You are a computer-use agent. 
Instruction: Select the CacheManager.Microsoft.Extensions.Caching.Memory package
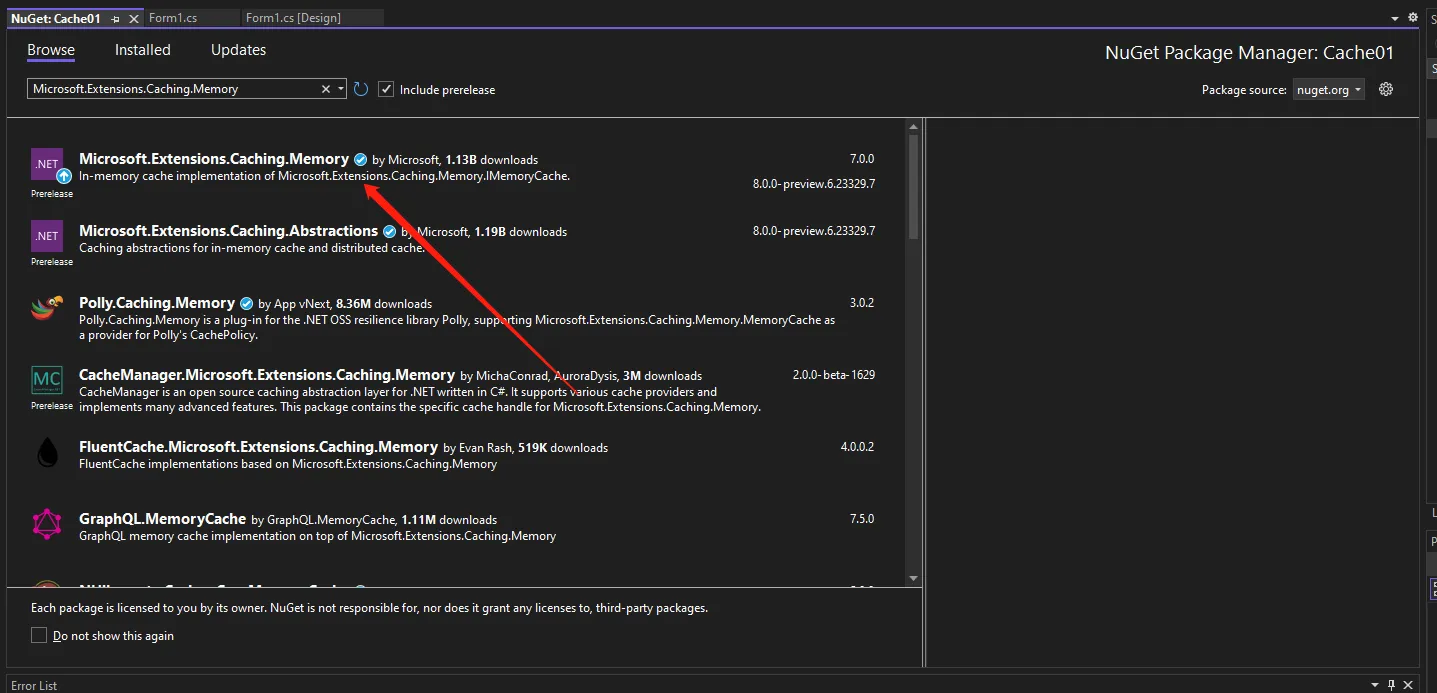pos(455,390)
